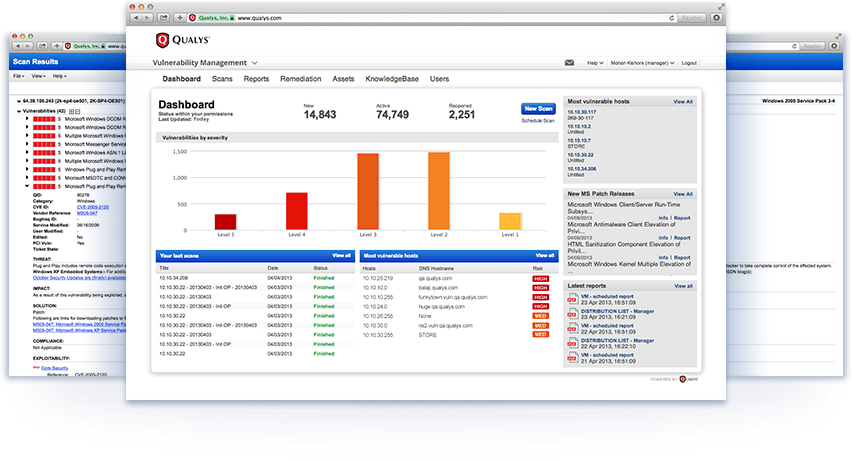This screenshot has height=460, width=852.
Task: Open the downloads icon in the front browser toolbar
Action: tap(716, 18)
